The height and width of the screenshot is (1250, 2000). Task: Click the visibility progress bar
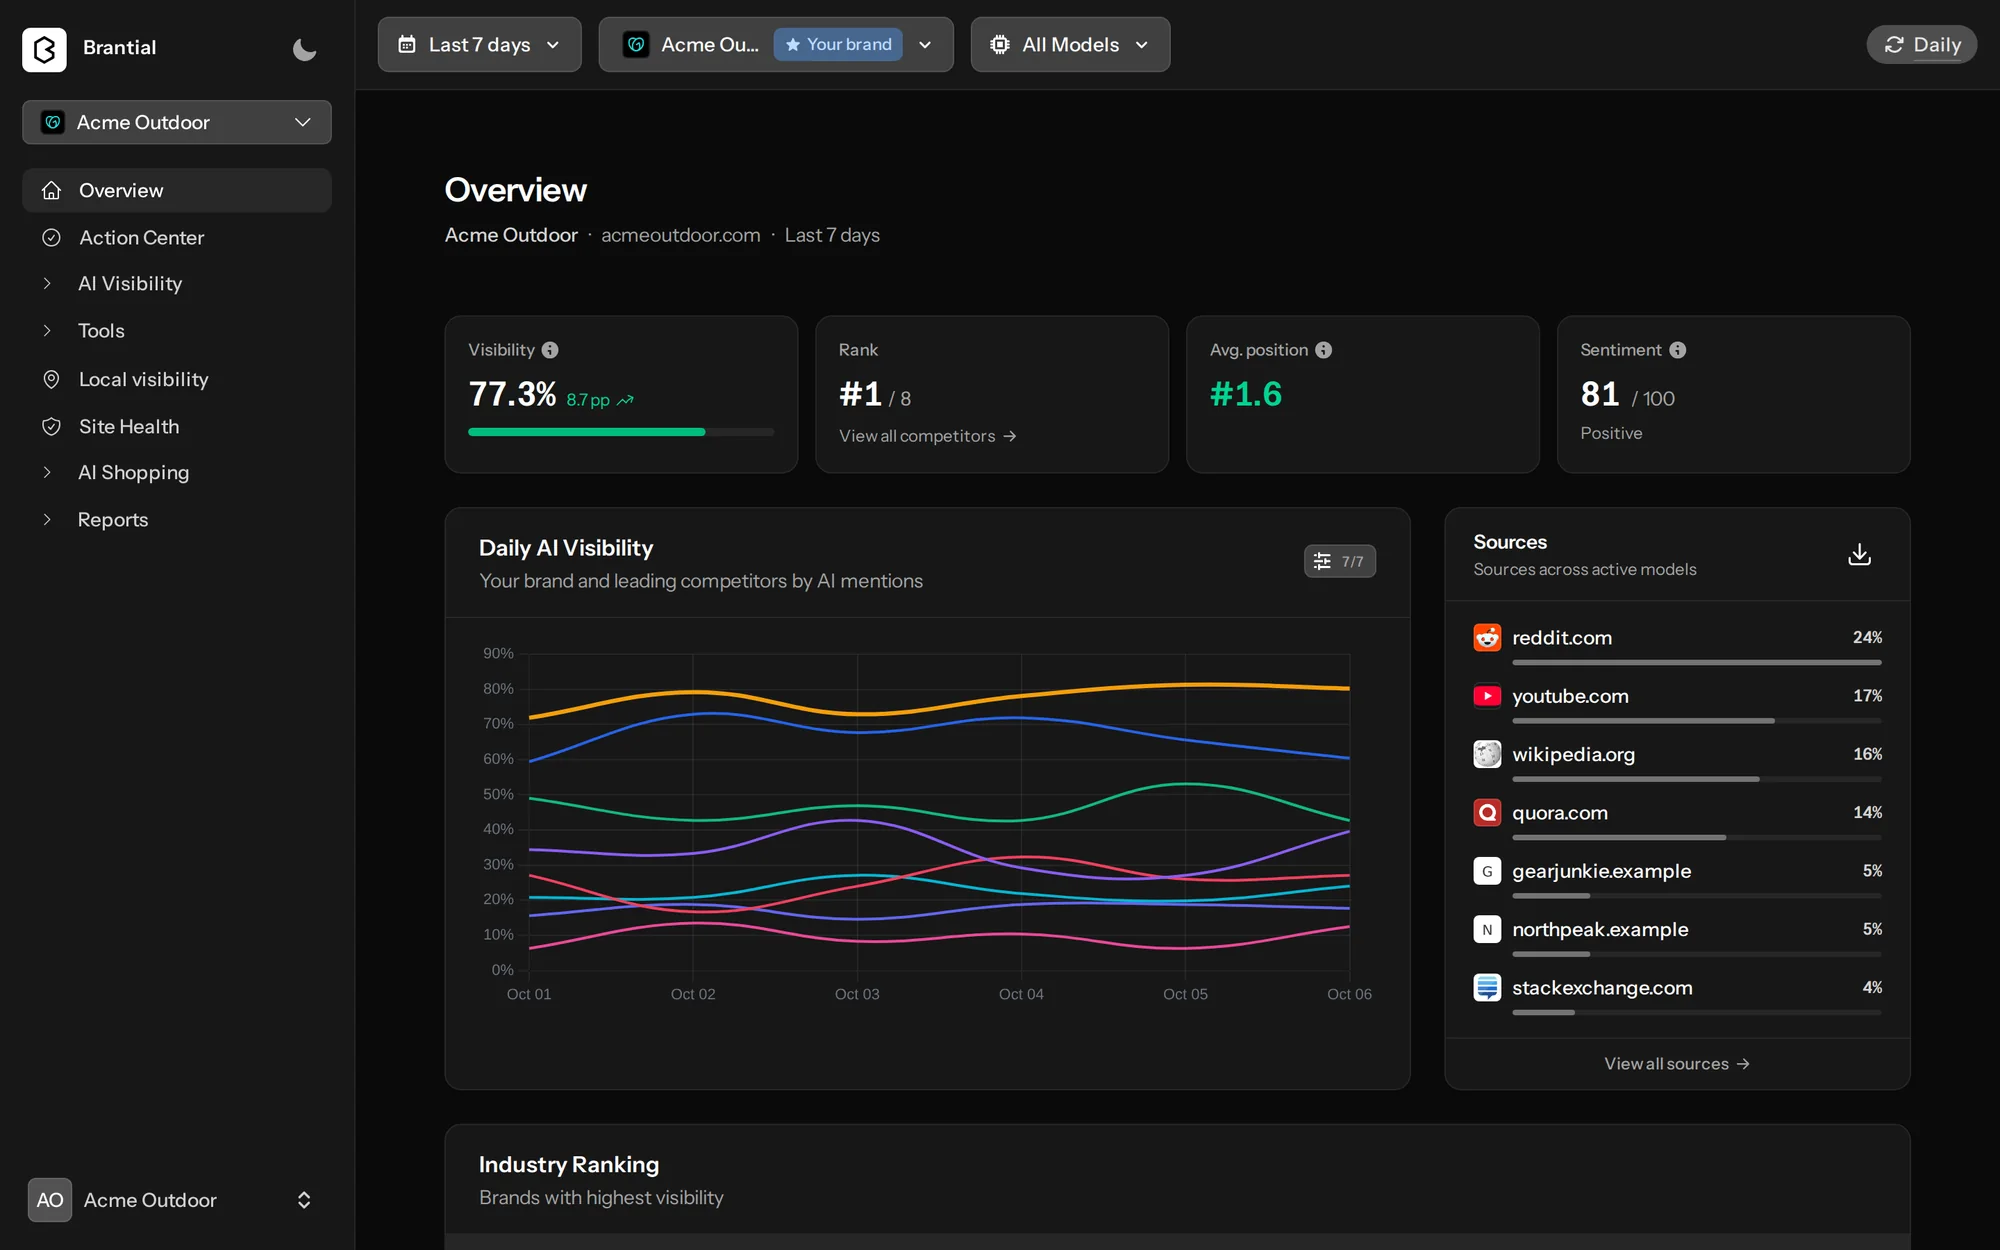pos(621,432)
